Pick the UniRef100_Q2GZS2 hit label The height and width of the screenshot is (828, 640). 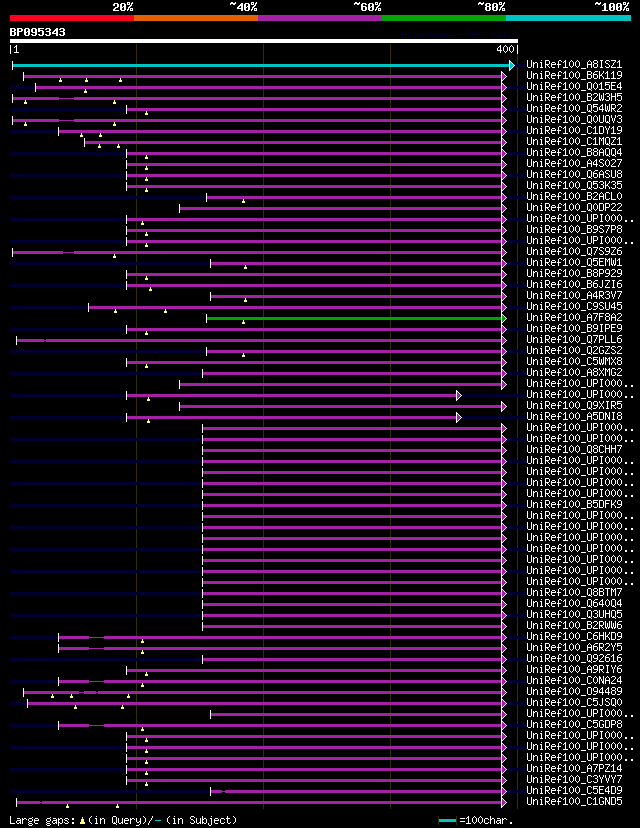click(x=574, y=351)
